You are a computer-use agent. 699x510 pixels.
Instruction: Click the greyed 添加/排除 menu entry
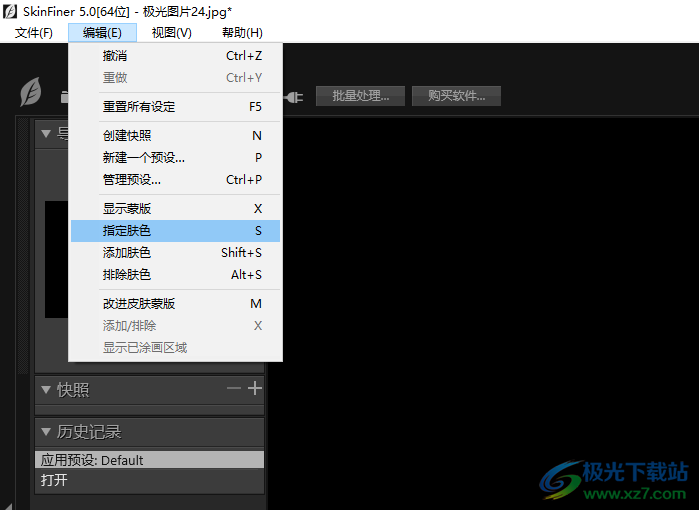click(175, 326)
